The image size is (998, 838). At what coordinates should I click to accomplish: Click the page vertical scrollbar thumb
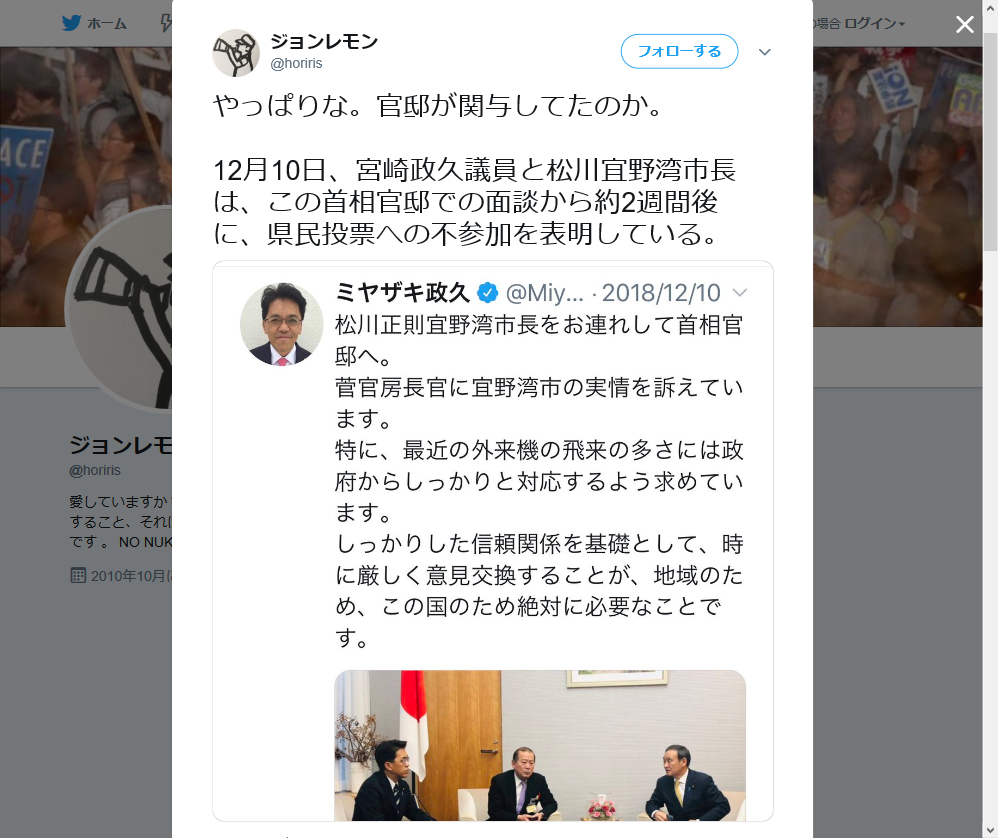tap(990, 141)
